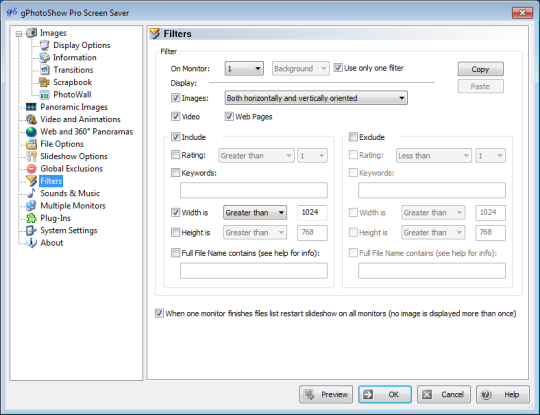This screenshot has width=540, height=415.
Task: Click the Sounds & Music note icon
Action: coord(31,193)
